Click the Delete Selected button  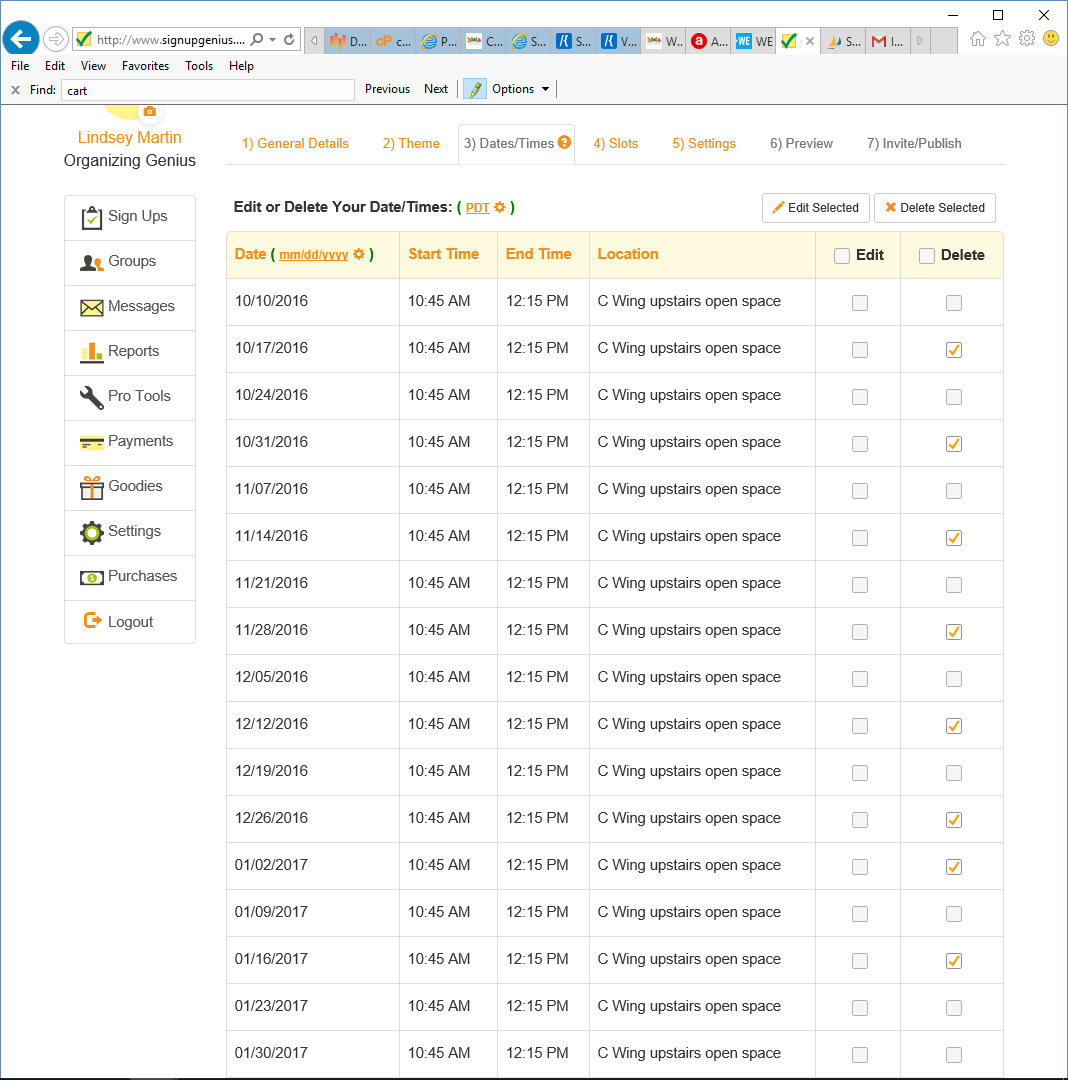coord(935,208)
